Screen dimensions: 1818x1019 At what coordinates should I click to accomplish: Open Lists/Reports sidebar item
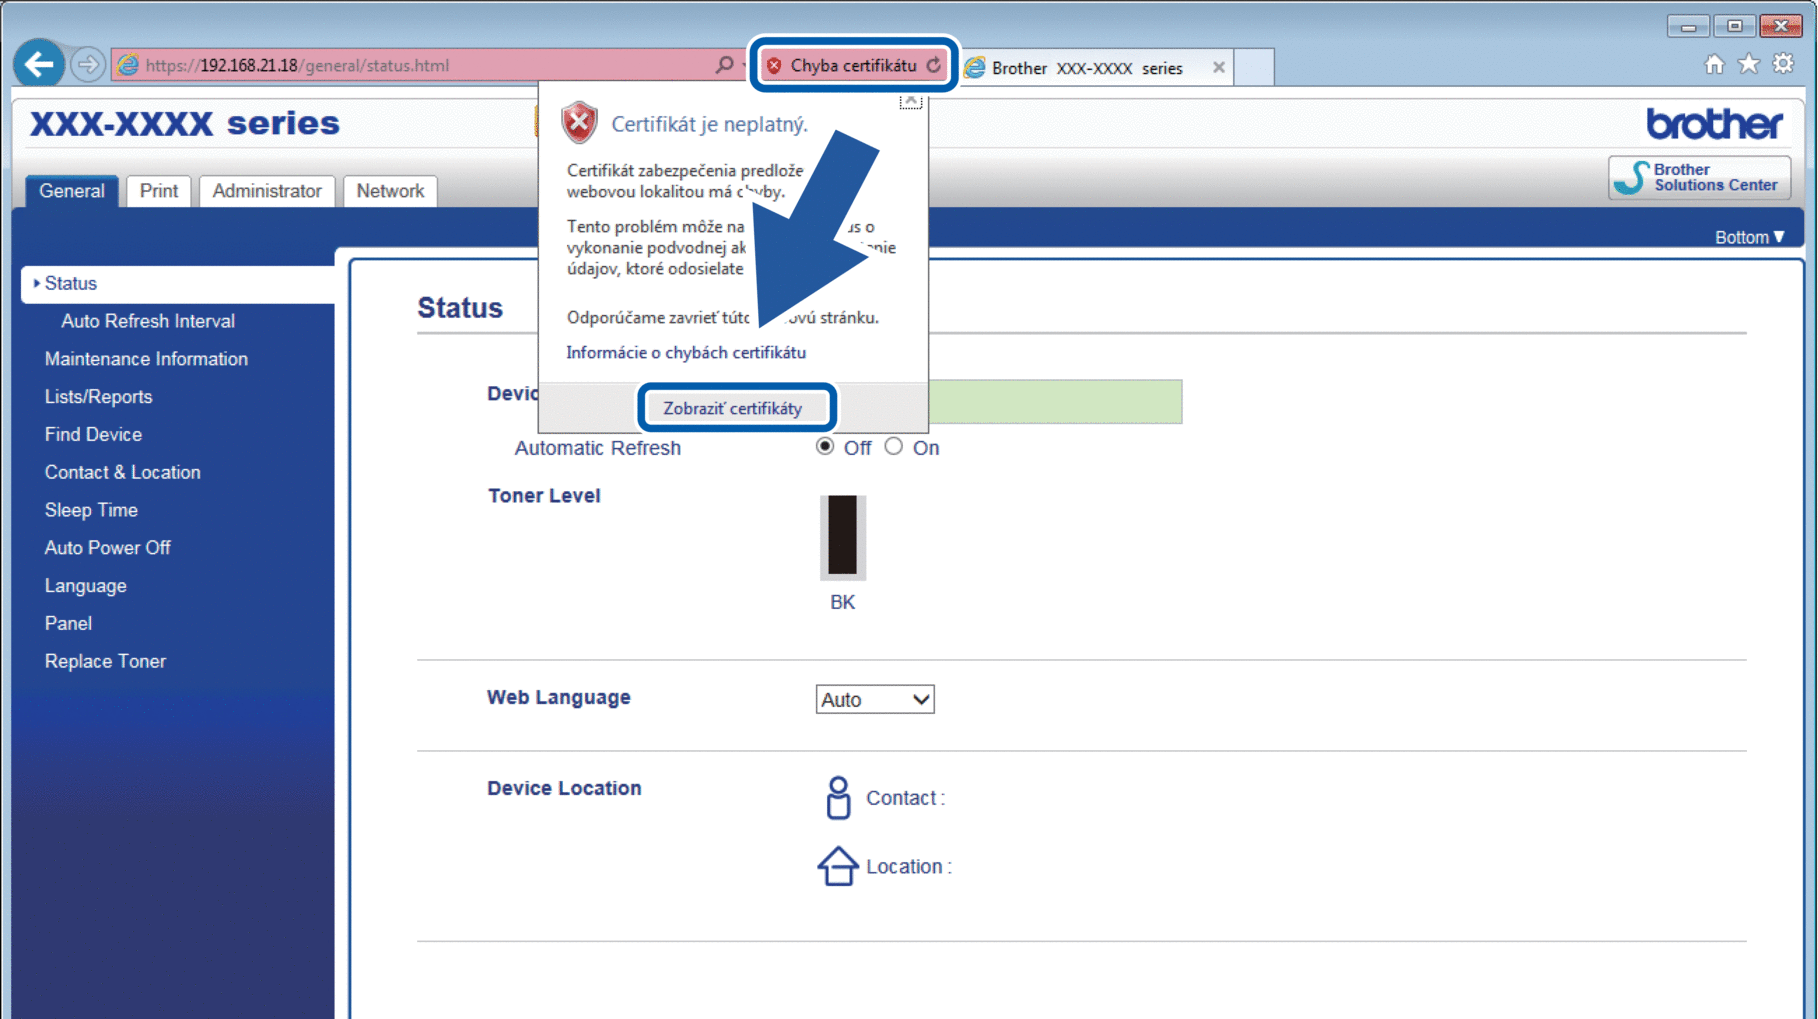click(98, 397)
